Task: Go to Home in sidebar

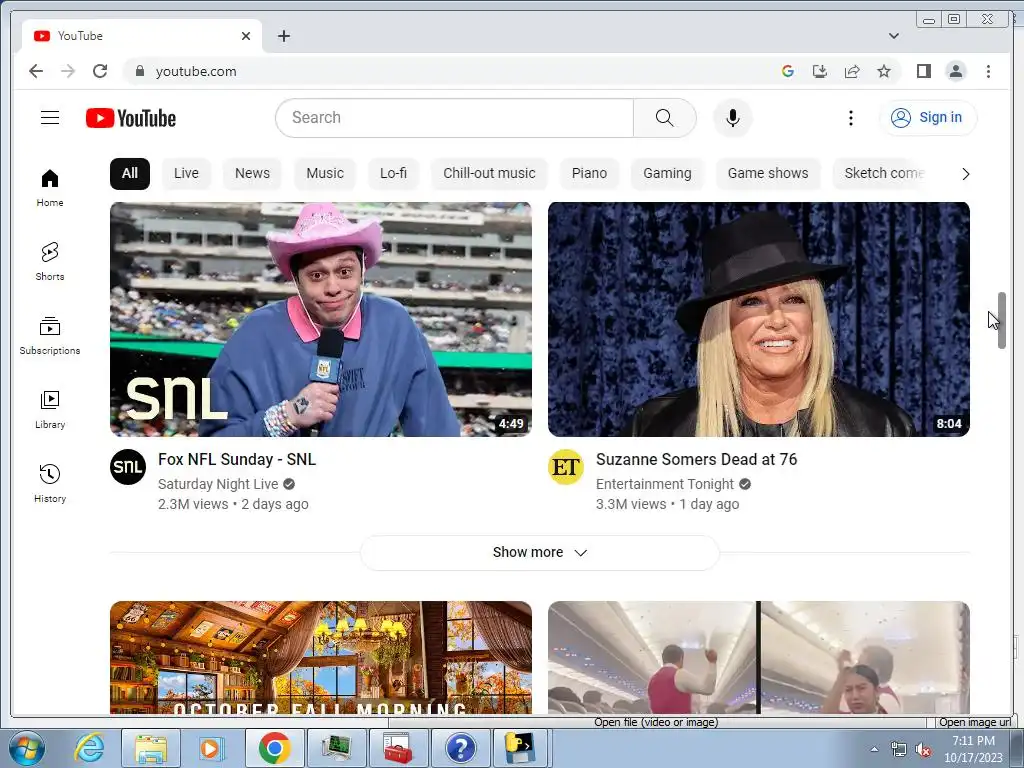Action: pyautogui.click(x=50, y=188)
